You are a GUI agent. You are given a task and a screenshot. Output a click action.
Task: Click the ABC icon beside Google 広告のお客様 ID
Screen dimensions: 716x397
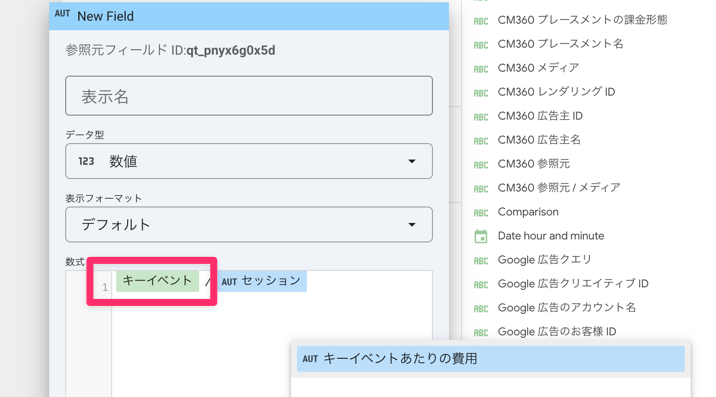click(481, 333)
